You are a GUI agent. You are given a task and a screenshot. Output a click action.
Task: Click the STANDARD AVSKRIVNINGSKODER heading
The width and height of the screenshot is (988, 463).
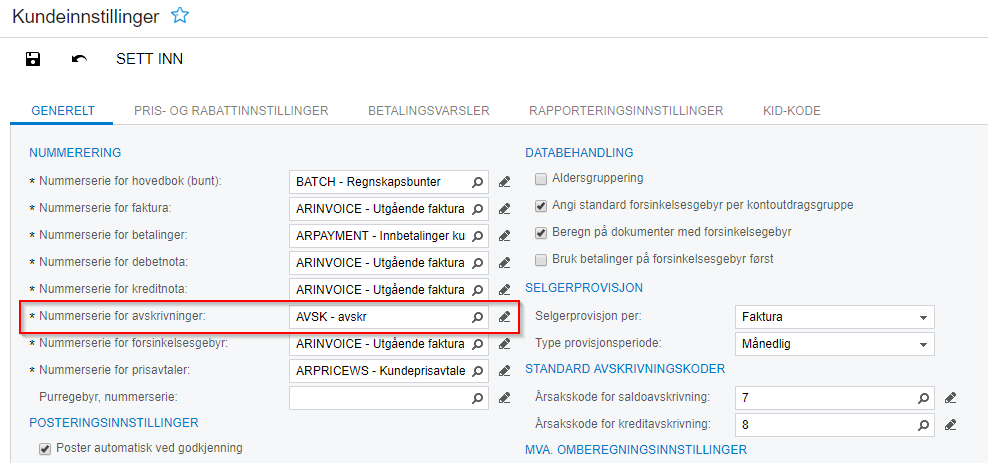pyautogui.click(x=625, y=369)
